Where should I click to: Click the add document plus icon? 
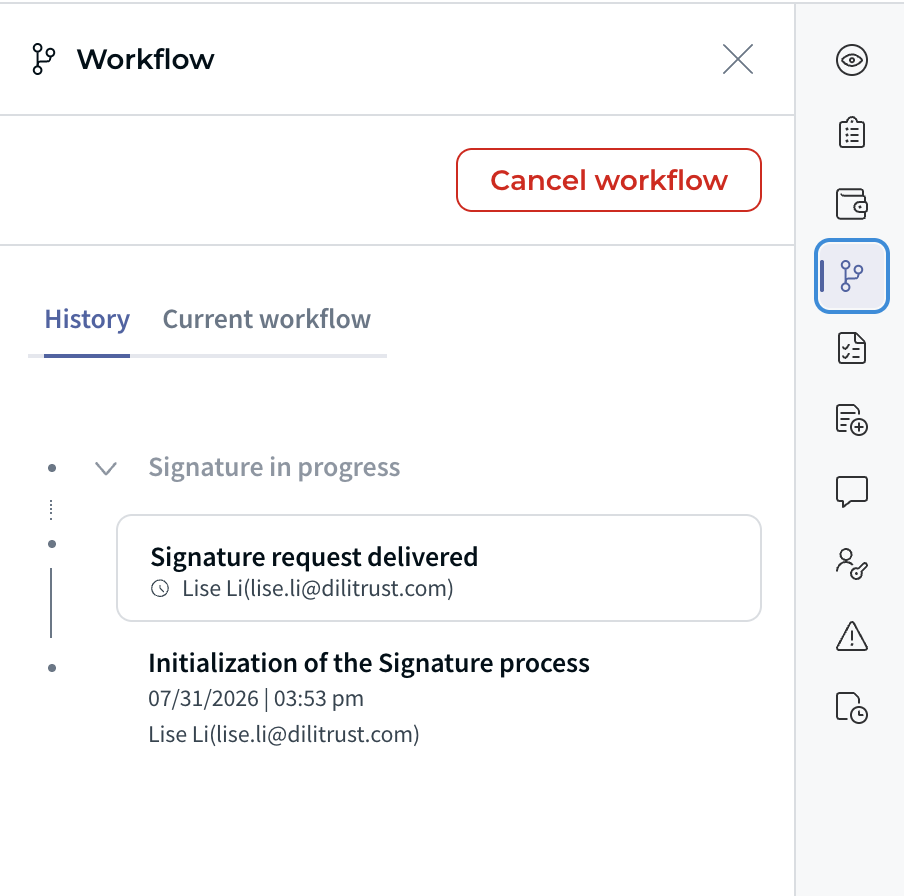pos(852,420)
